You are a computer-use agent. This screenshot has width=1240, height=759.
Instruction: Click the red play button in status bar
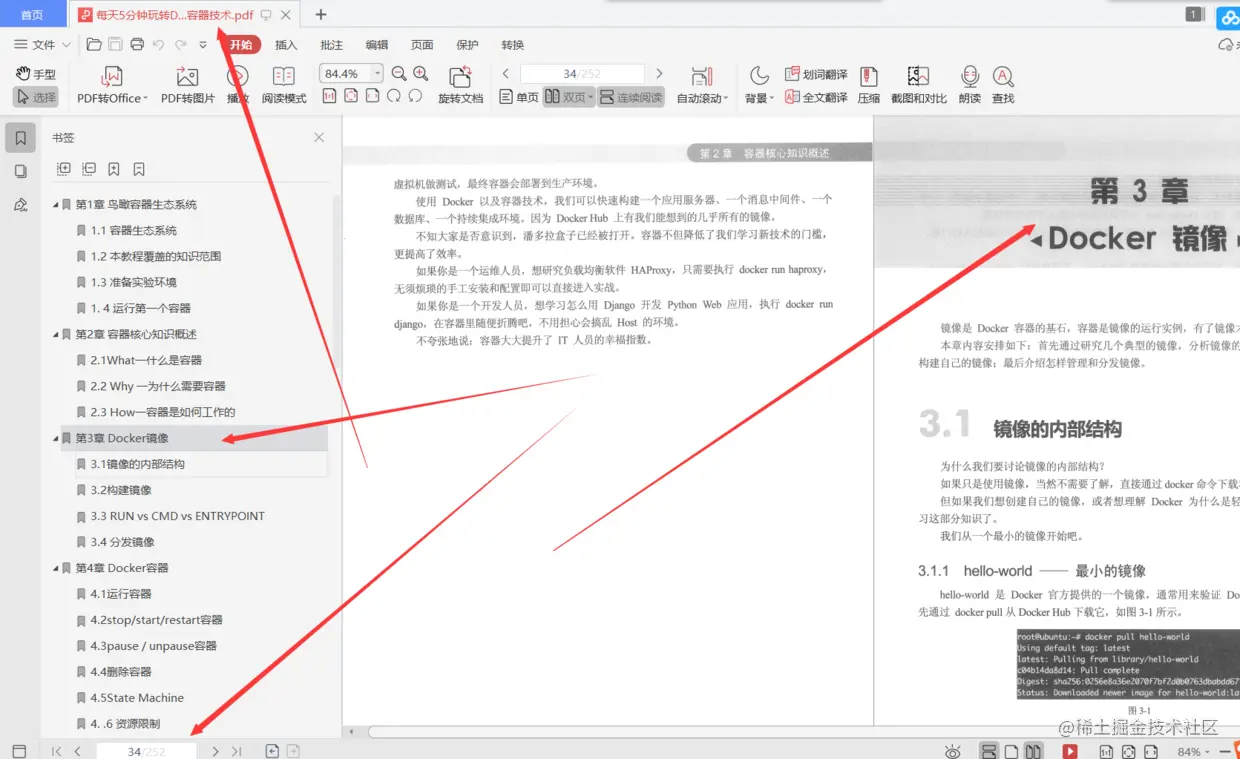(x=1069, y=751)
